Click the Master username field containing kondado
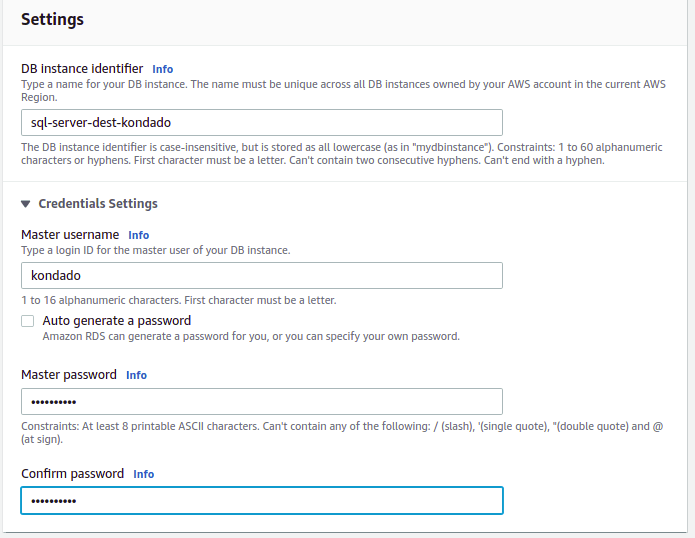 (261, 275)
